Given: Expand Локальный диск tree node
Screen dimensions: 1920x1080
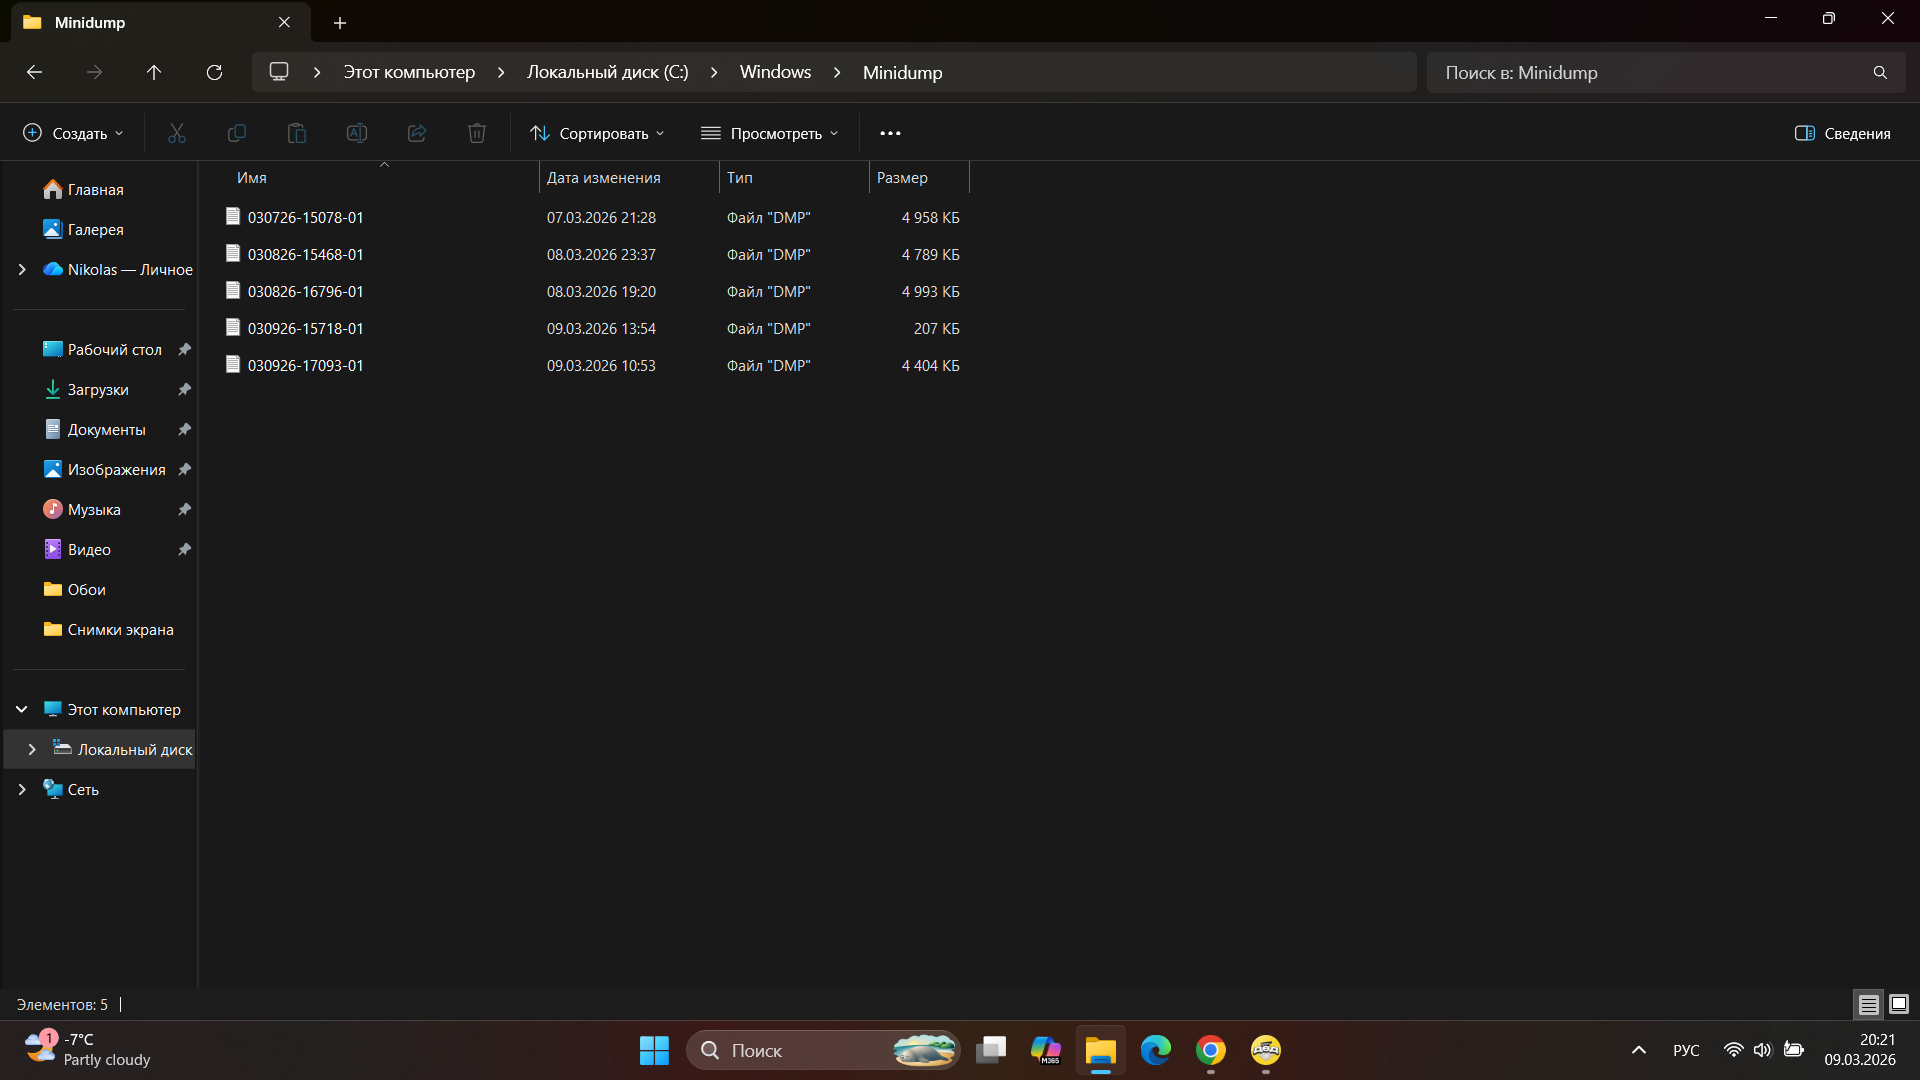Looking at the screenshot, I should [32, 749].
